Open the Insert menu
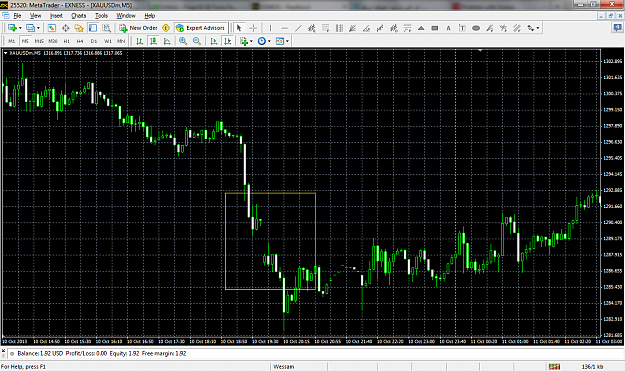The image size is (625, 371). 56,16
